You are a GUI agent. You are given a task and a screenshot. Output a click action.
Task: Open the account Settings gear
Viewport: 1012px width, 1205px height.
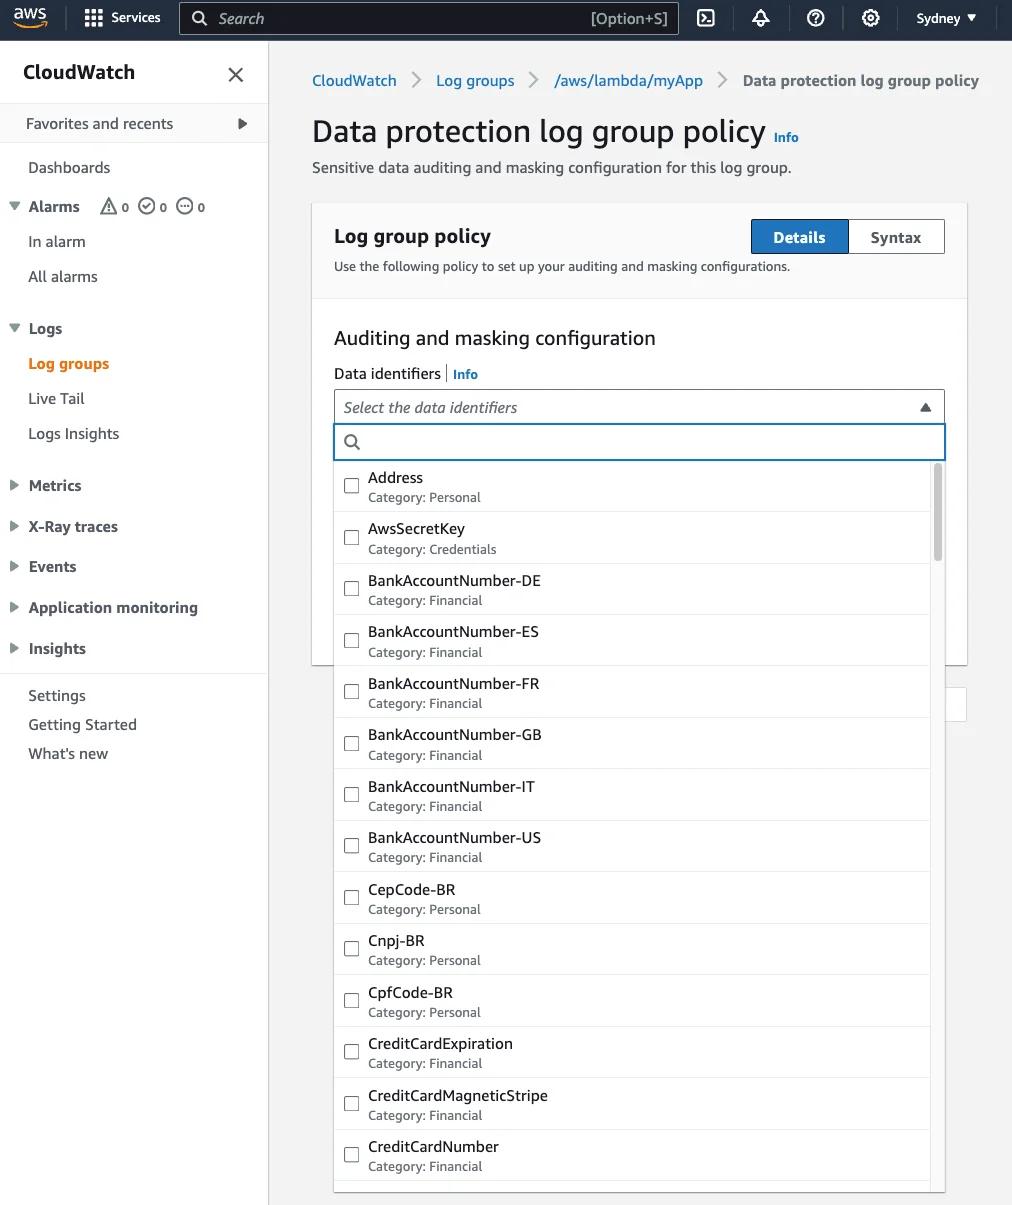click(x=870, y=17)
